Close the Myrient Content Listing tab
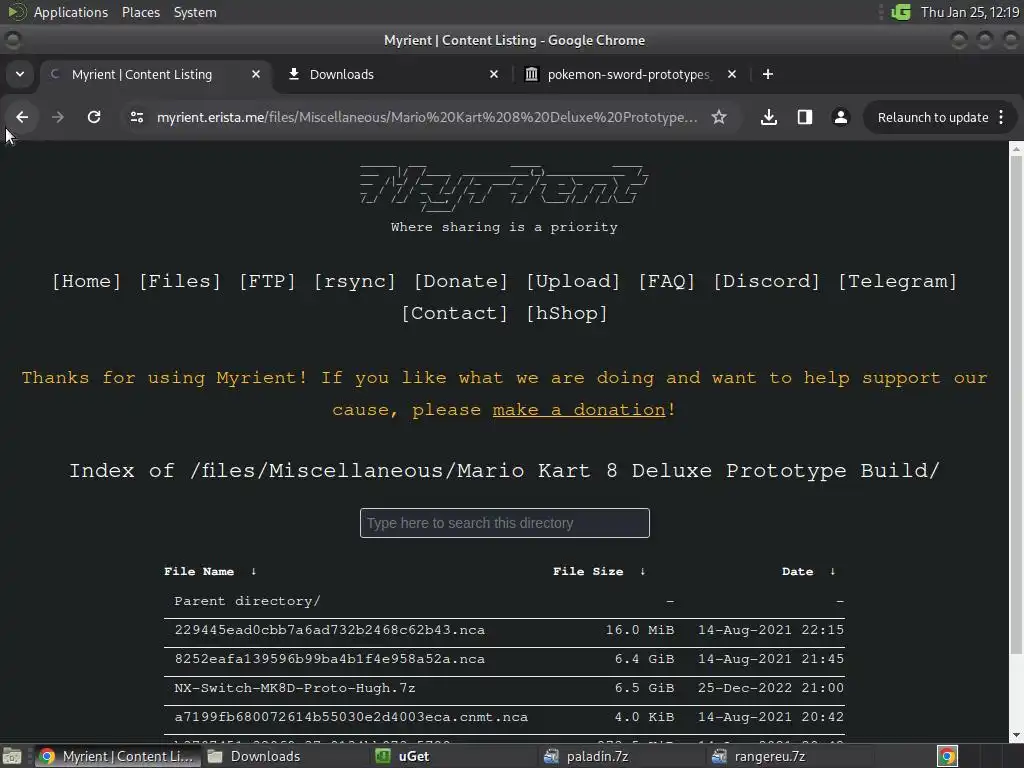Screen dimensions: 1024x768 [256, 74]
